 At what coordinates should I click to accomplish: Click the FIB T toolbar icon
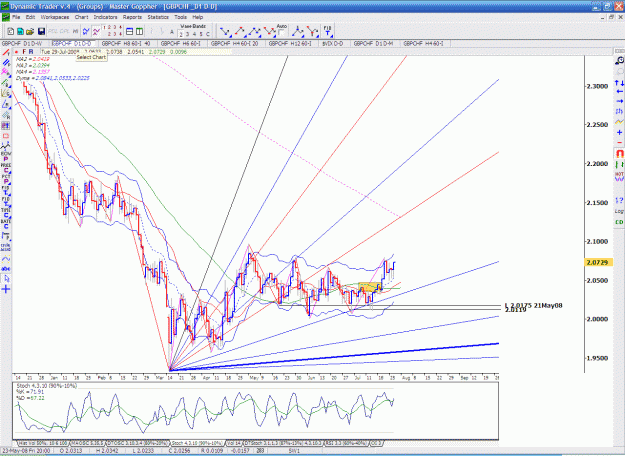[328, 31]
